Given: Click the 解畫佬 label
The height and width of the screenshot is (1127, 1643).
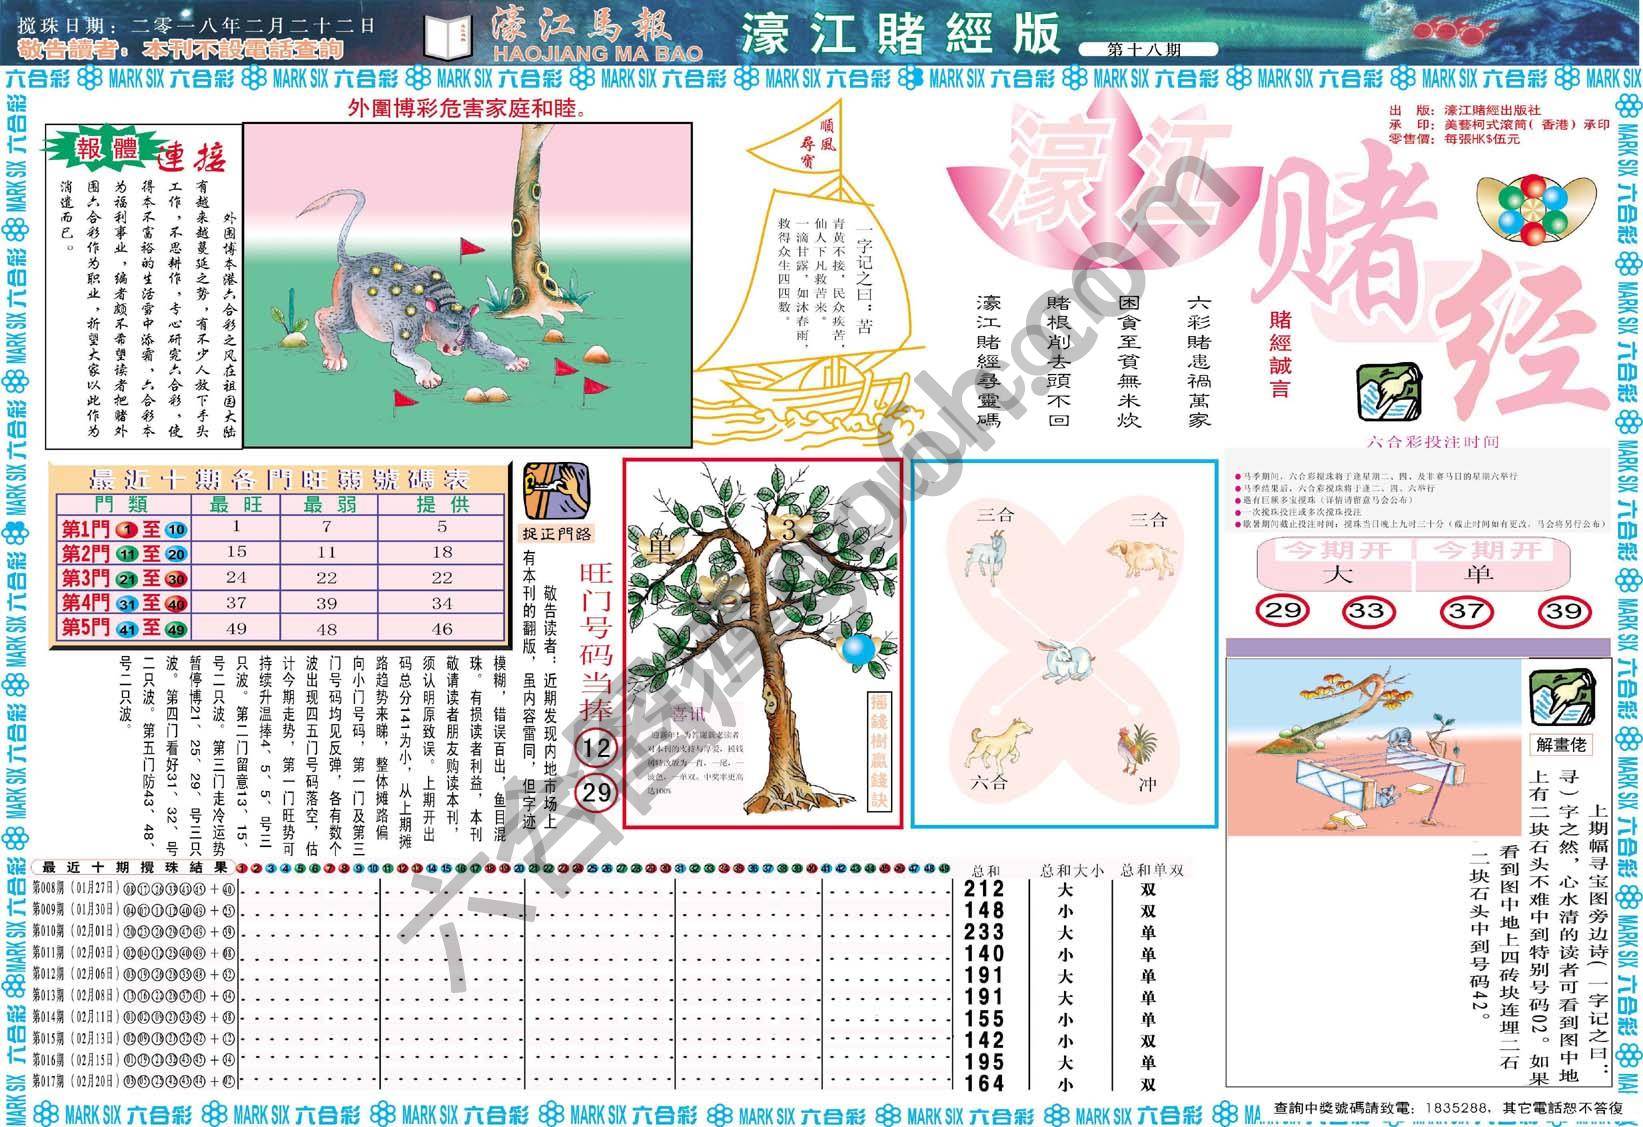Looking at the screenshot, I should pos(1562,744).
